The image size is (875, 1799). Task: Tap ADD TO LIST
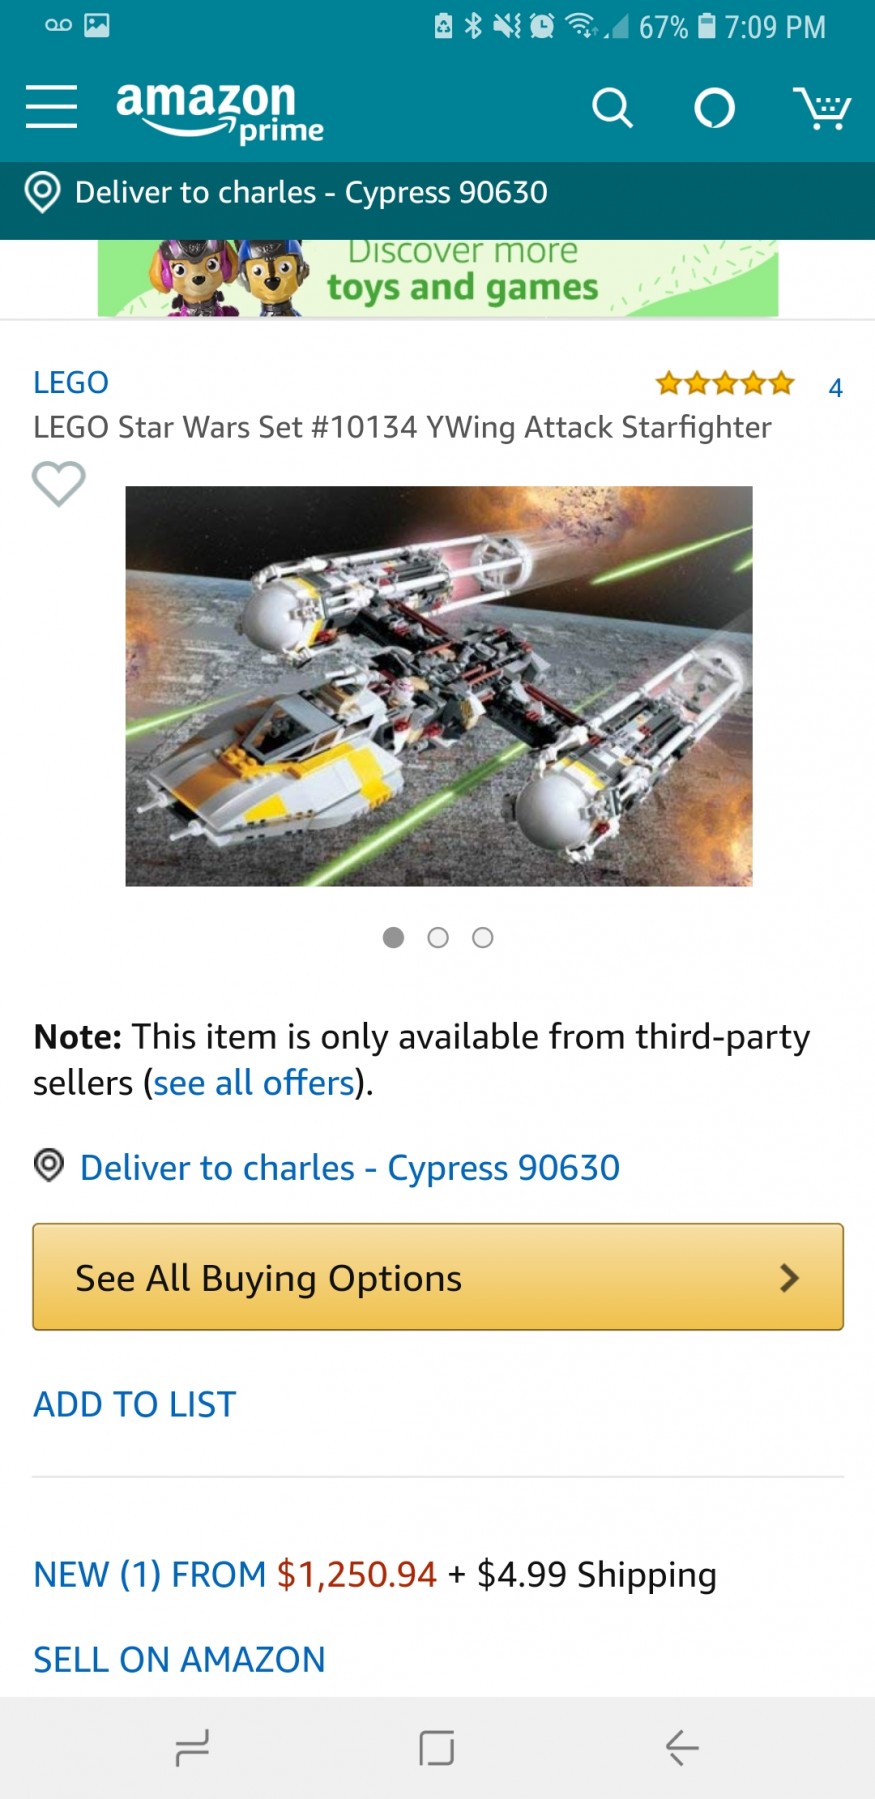click(x=135, y=1404)
